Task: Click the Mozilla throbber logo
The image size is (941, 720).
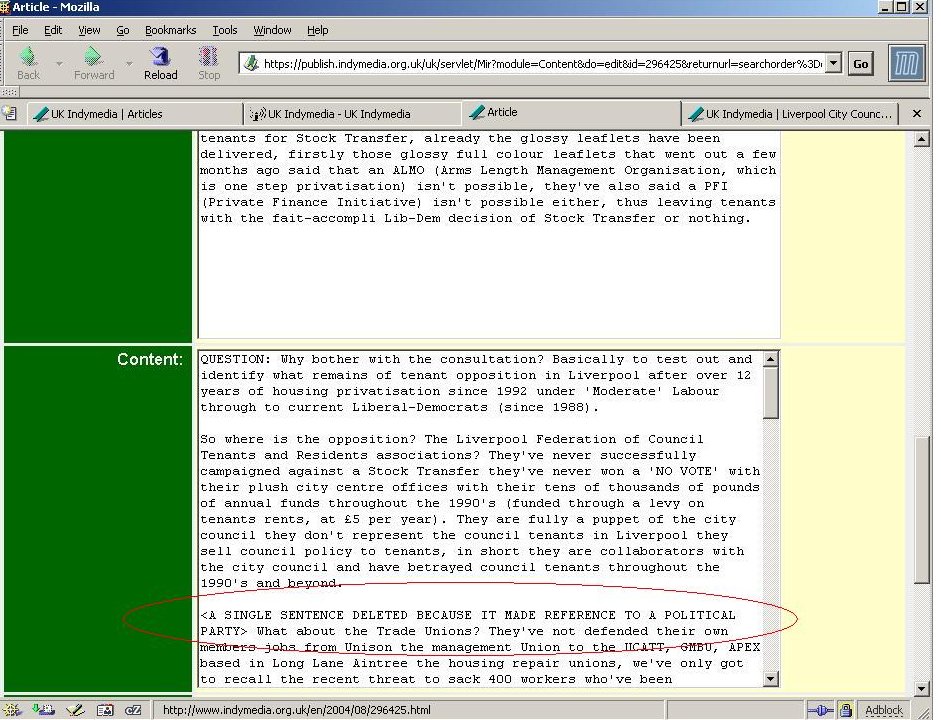Action: coord(907,62)
